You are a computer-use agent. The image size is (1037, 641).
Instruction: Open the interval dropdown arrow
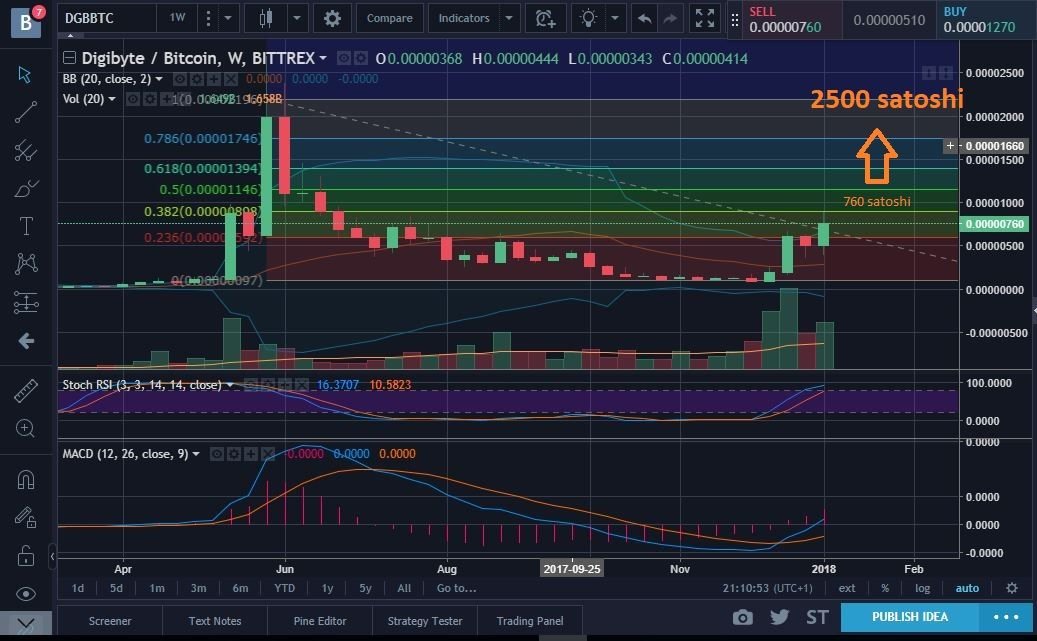tap(228, 19)
